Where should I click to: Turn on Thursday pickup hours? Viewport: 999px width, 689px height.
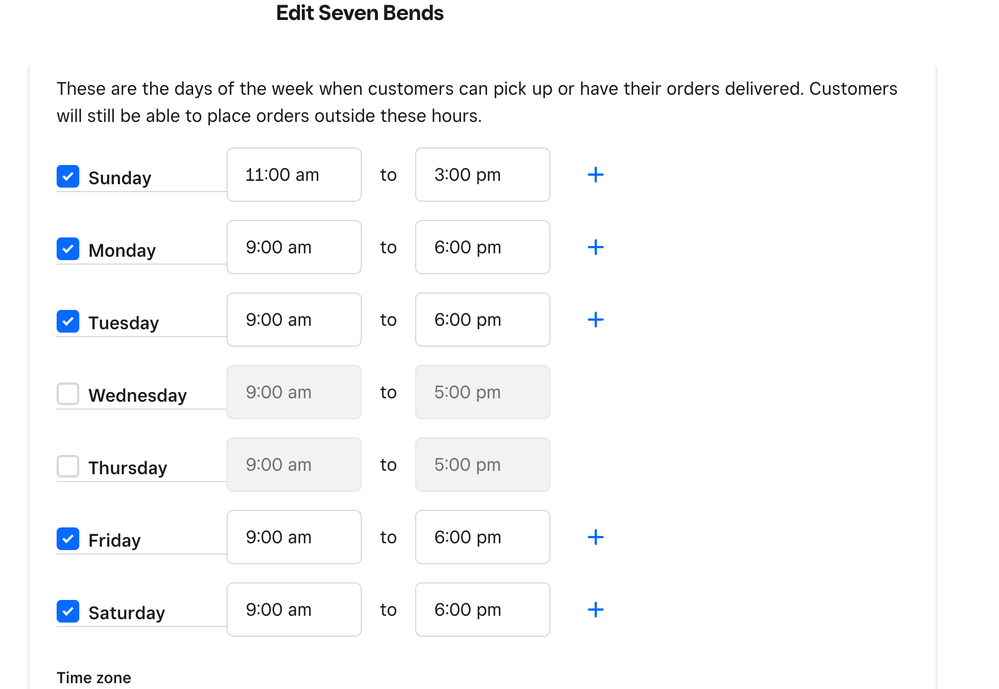click(x=68, y=466)
